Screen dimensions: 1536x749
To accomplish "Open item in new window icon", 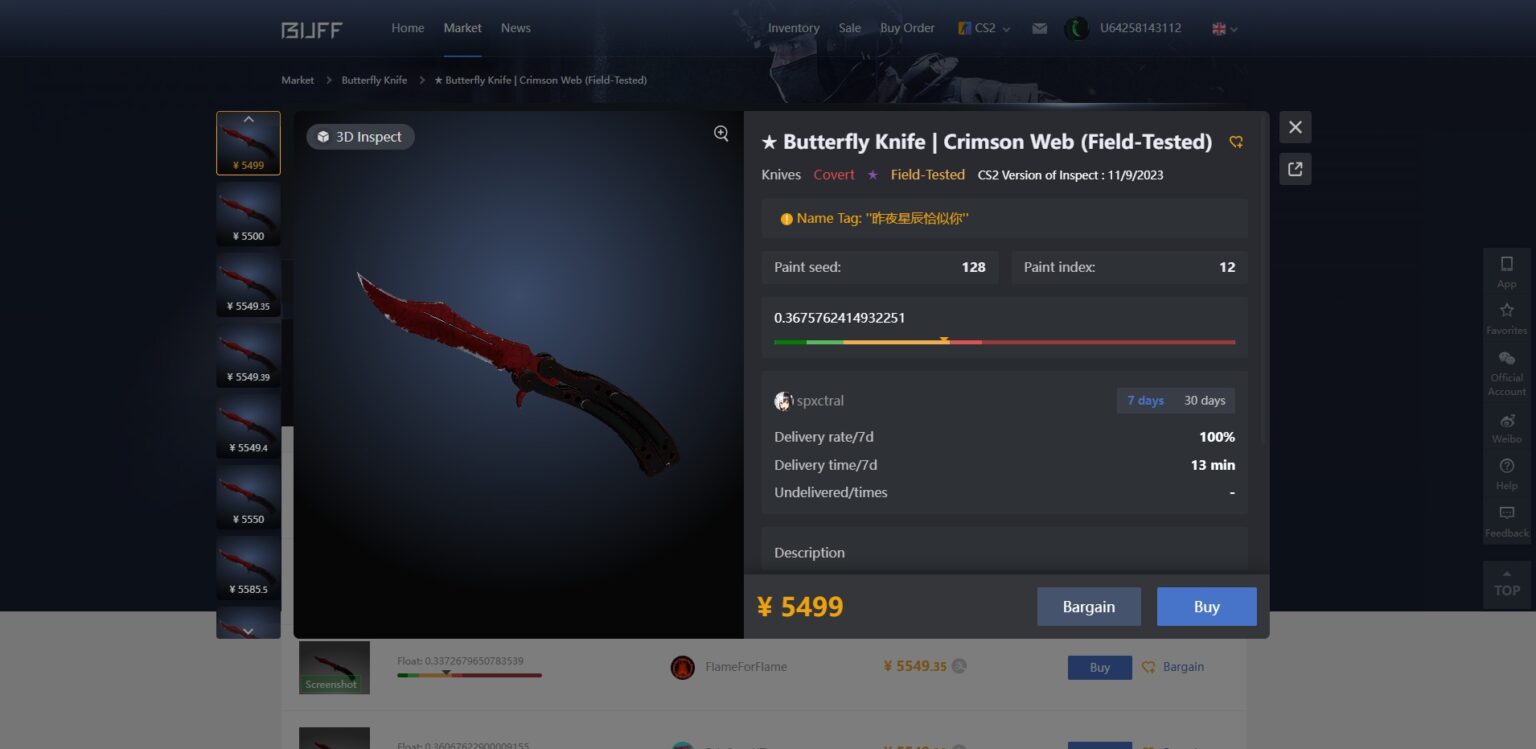I will point(1295,169).
